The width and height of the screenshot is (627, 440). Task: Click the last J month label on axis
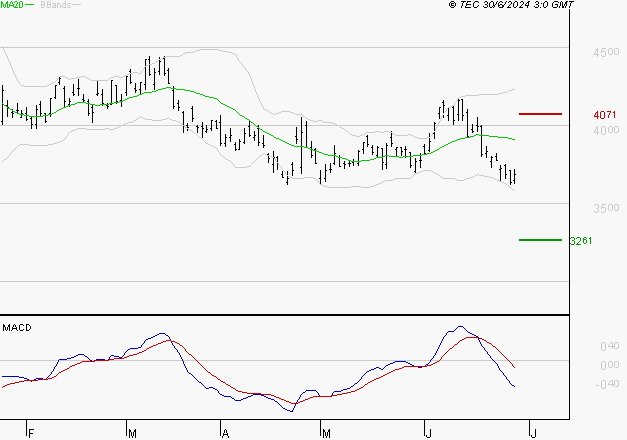point(533,434)
